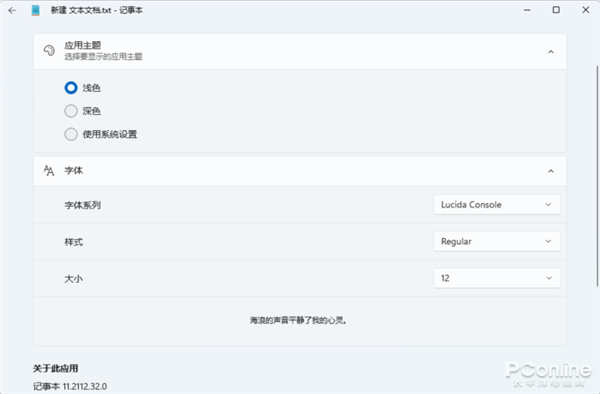Image resolution: width=600 pixels, height=394 pixels.
Task: Click the font preview sentence 海浪的声音平静了我的心灵
Action: click(298, 320)
